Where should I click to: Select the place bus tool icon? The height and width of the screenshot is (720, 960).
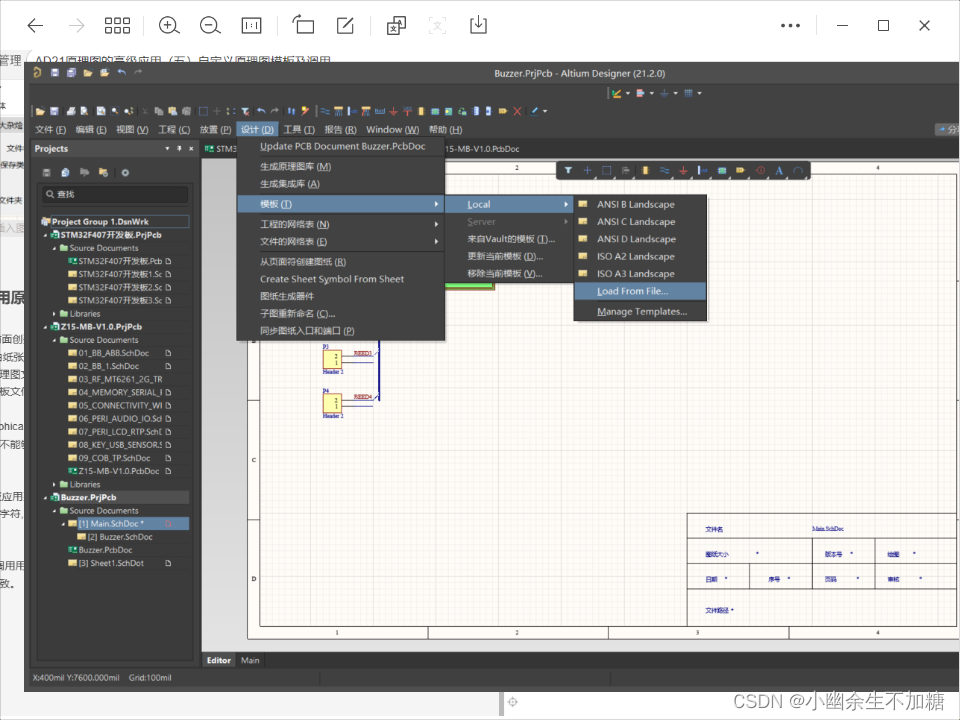[x=339, y=111]
